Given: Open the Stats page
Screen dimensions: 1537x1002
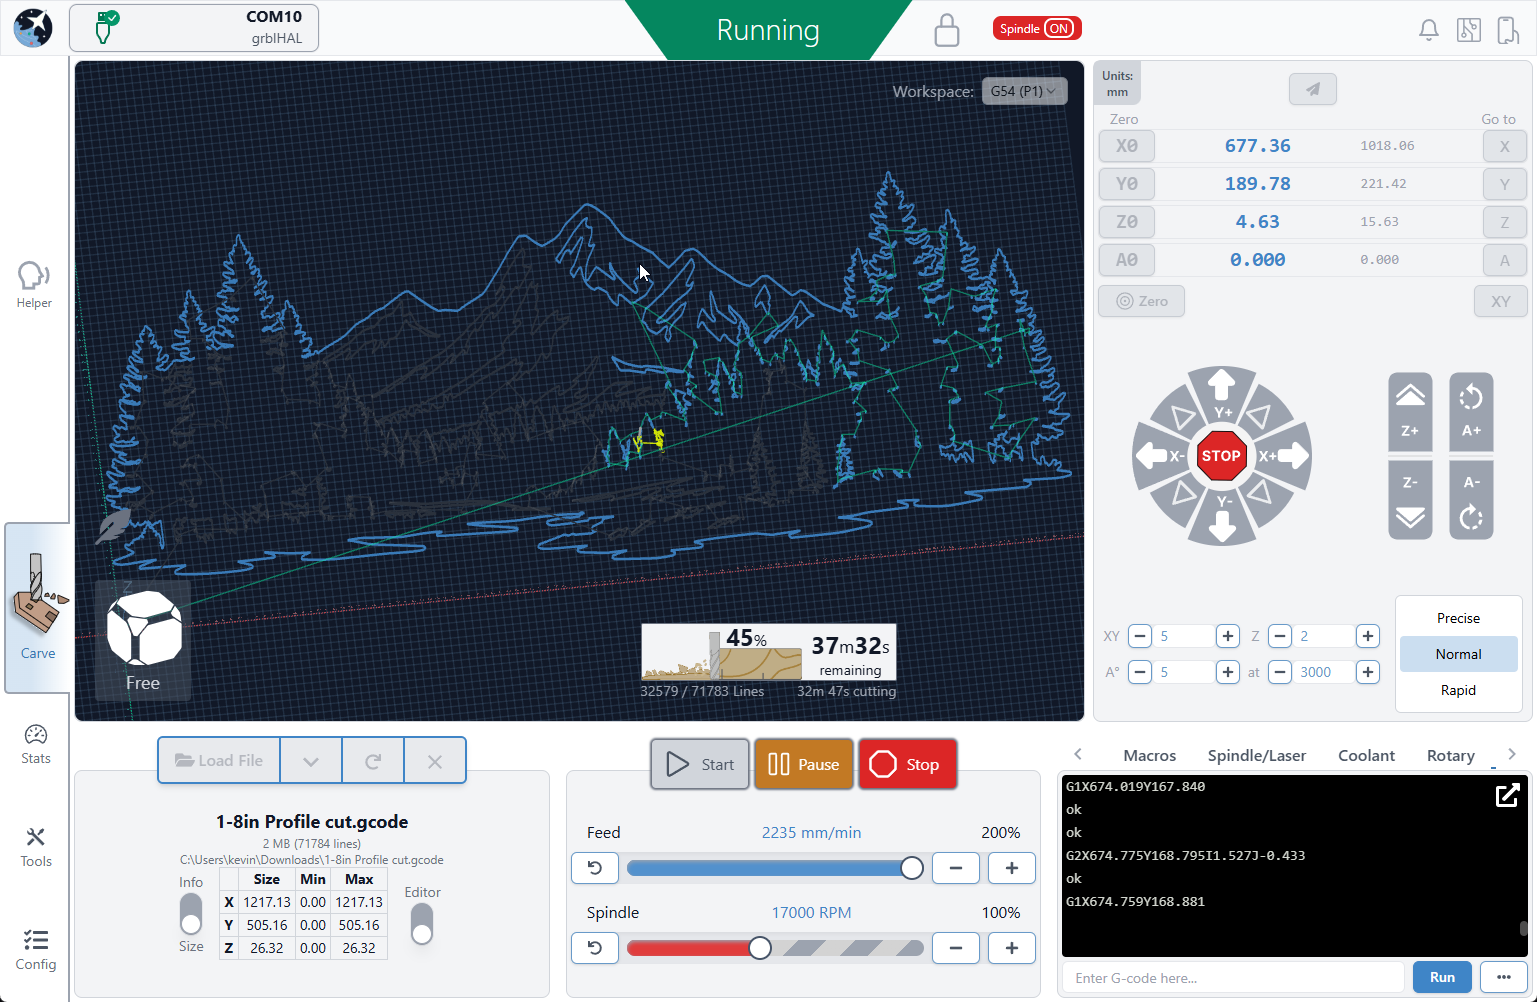Looking at the screenshot, I should pyautogui.click(x=36, y=744).
